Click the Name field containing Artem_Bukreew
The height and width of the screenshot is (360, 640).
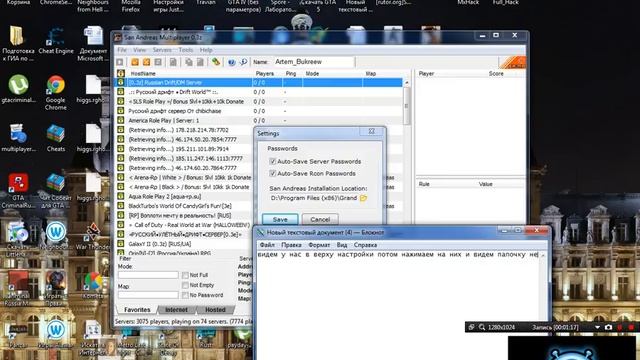[313, 62]
